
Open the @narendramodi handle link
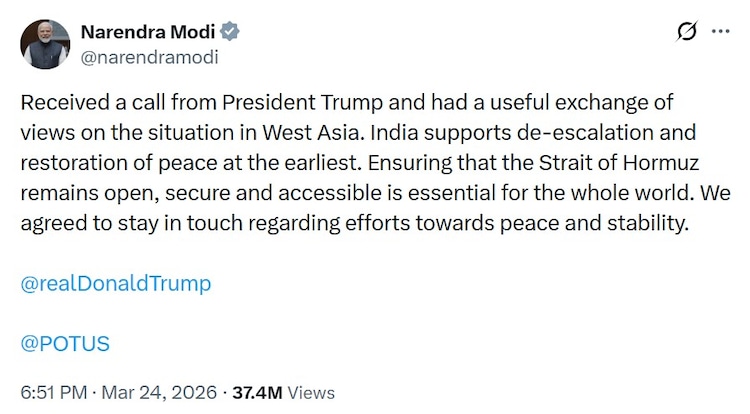149,56
